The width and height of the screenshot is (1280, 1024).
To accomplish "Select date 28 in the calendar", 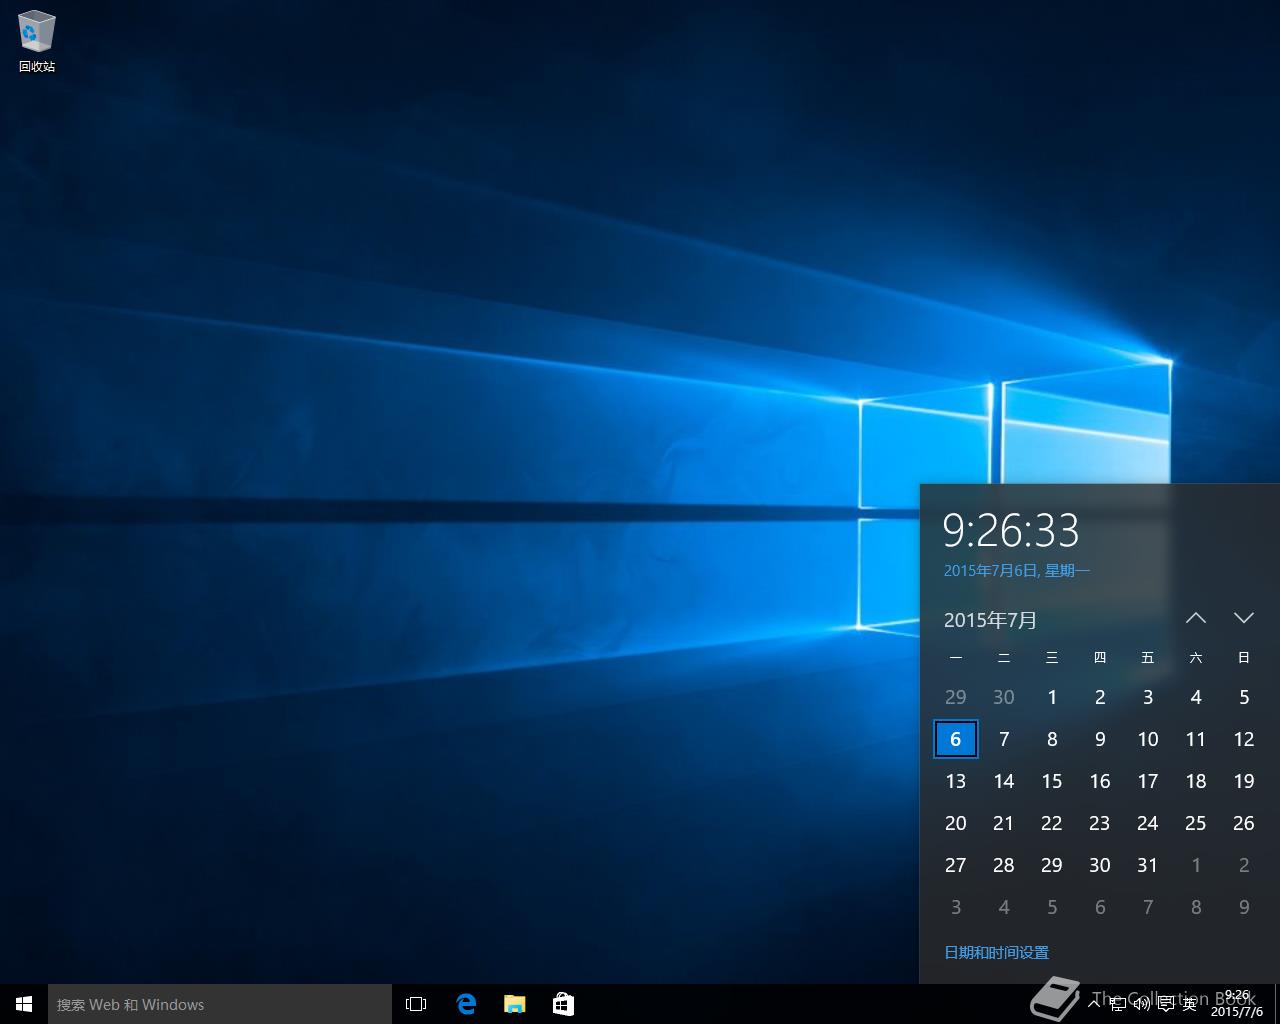I will [x=1004, y=865].
